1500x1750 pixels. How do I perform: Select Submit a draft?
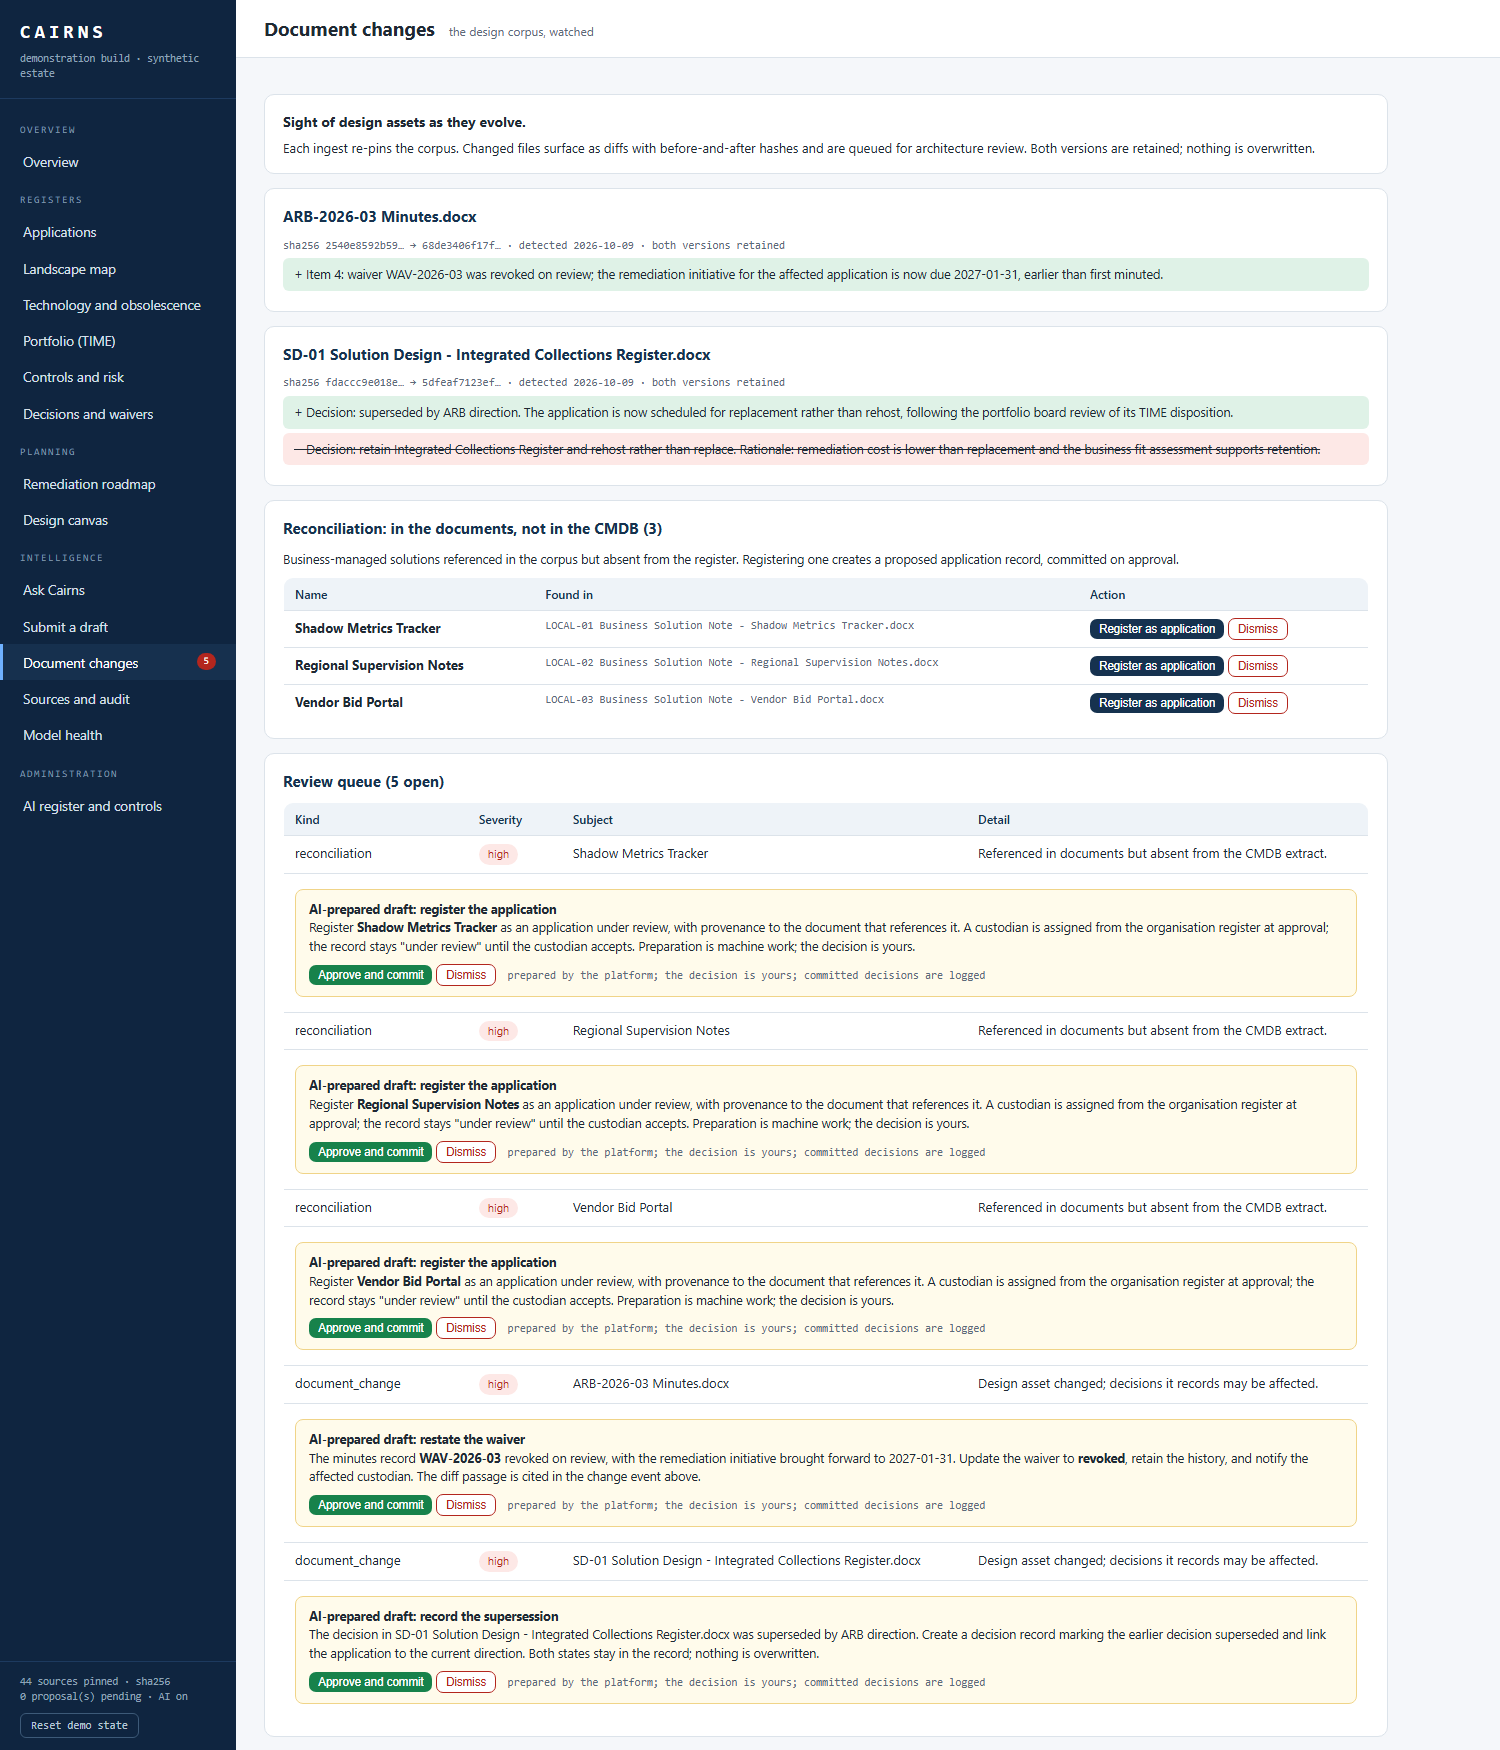(x=65, y=627)
